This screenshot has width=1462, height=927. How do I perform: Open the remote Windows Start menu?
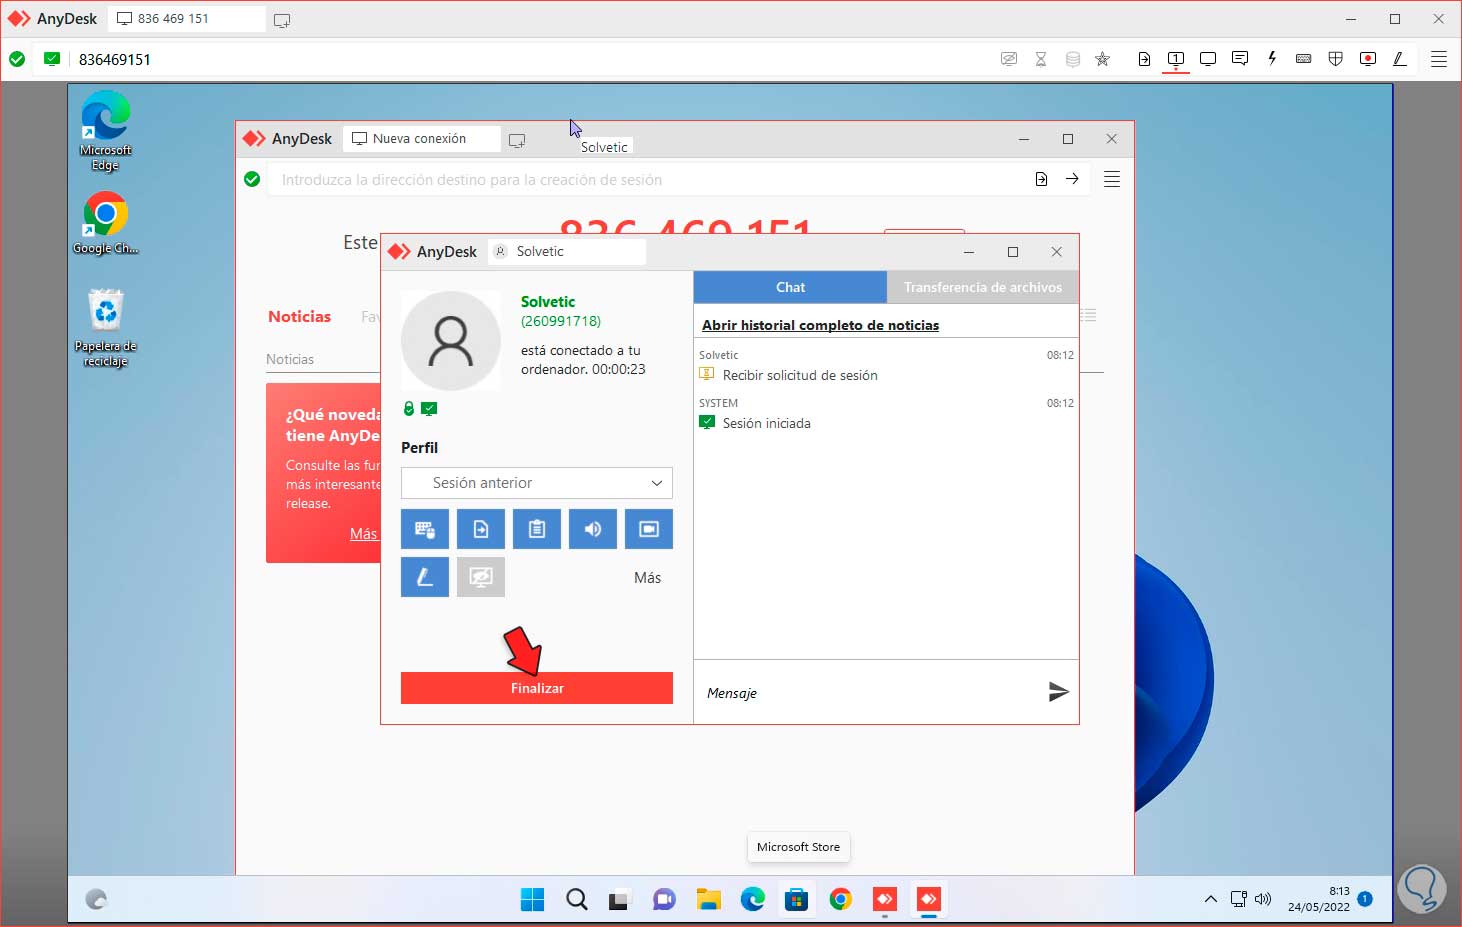[532, 899]
